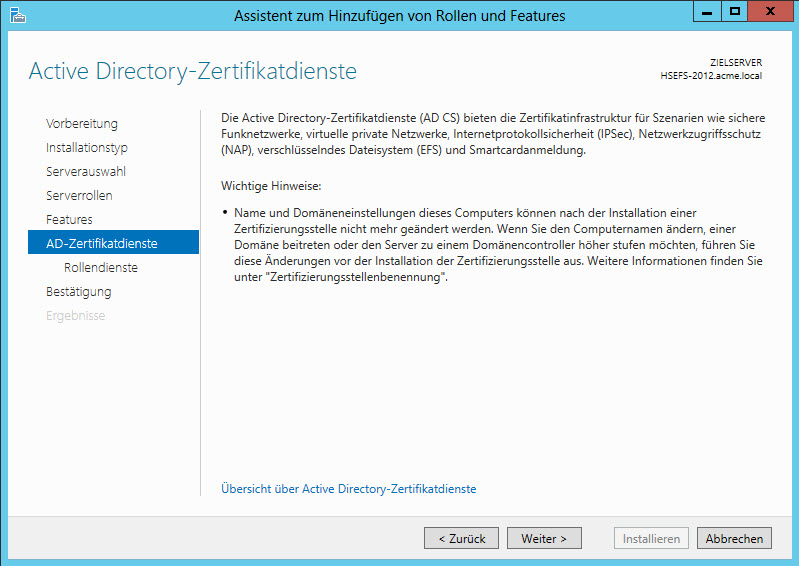The image size is (799, 566).
Task: Open the Installationstyp step
Action: (87, 148)
